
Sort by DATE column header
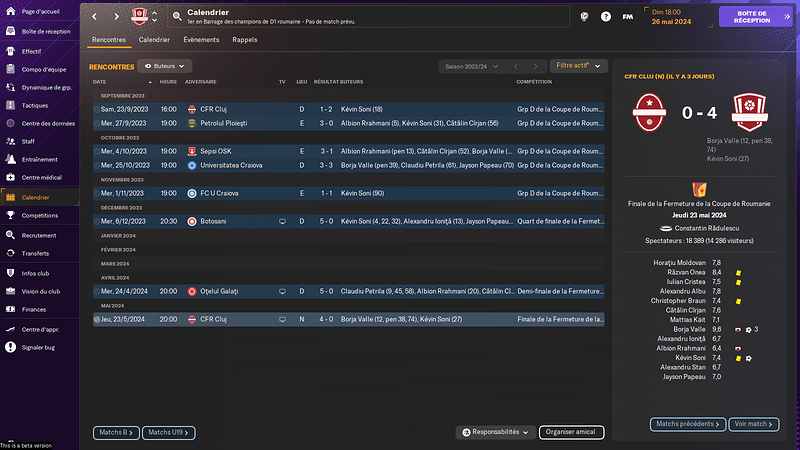click(x=99, y=82)
